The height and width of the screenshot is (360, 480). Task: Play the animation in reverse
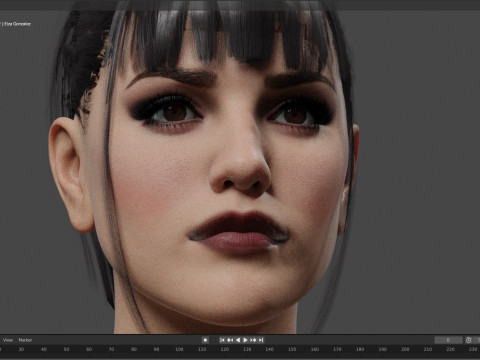238,340
